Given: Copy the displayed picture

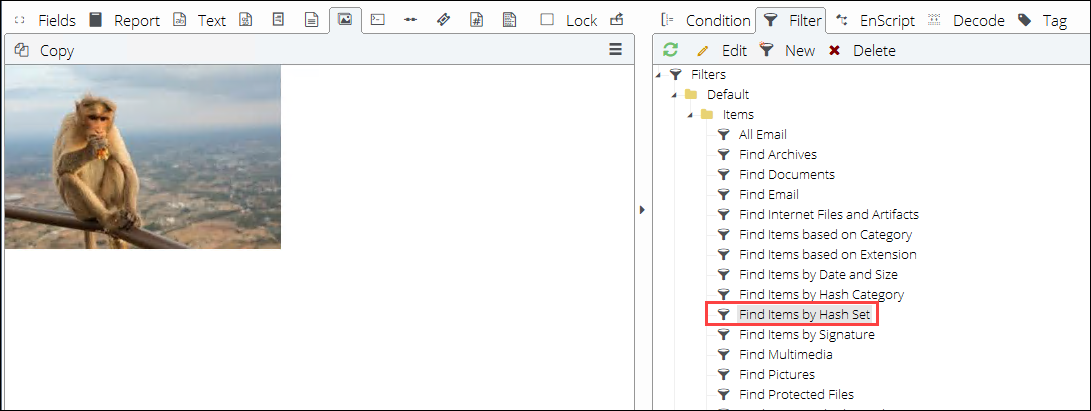Looking at the screenshot, I should 44,50.
